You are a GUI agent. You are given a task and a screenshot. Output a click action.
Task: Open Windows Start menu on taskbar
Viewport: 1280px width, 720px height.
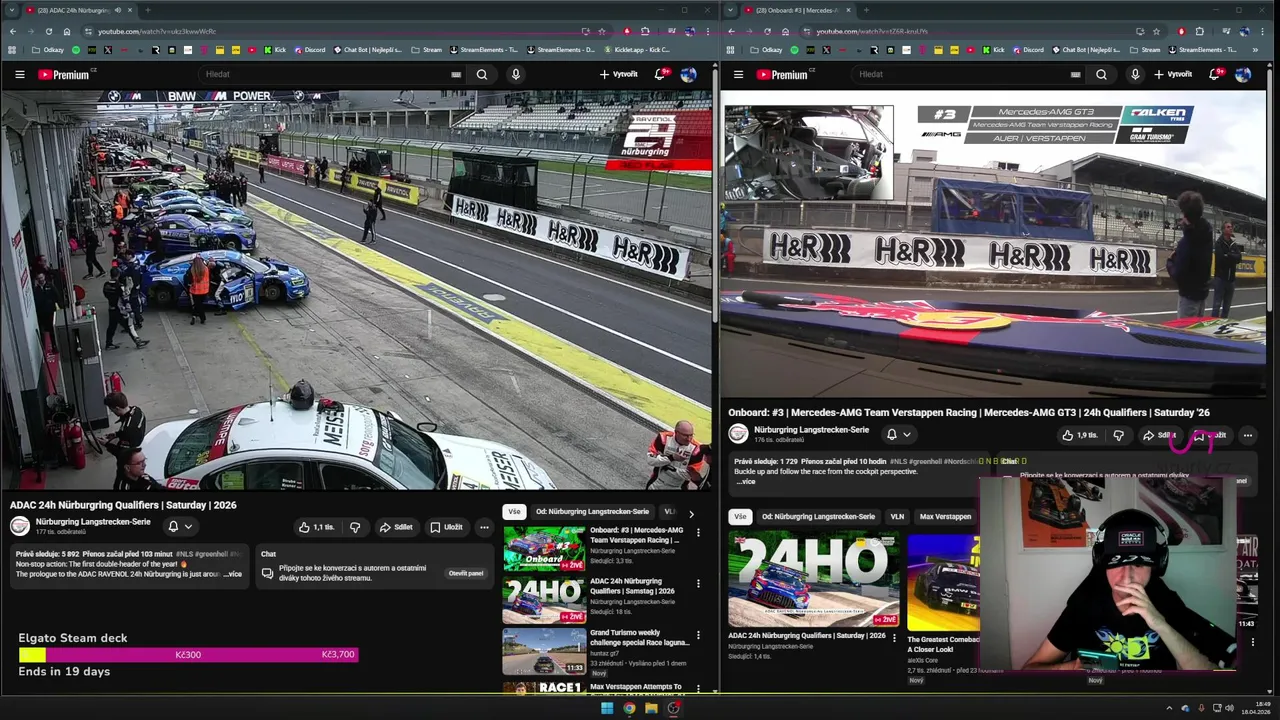[606, 708]
